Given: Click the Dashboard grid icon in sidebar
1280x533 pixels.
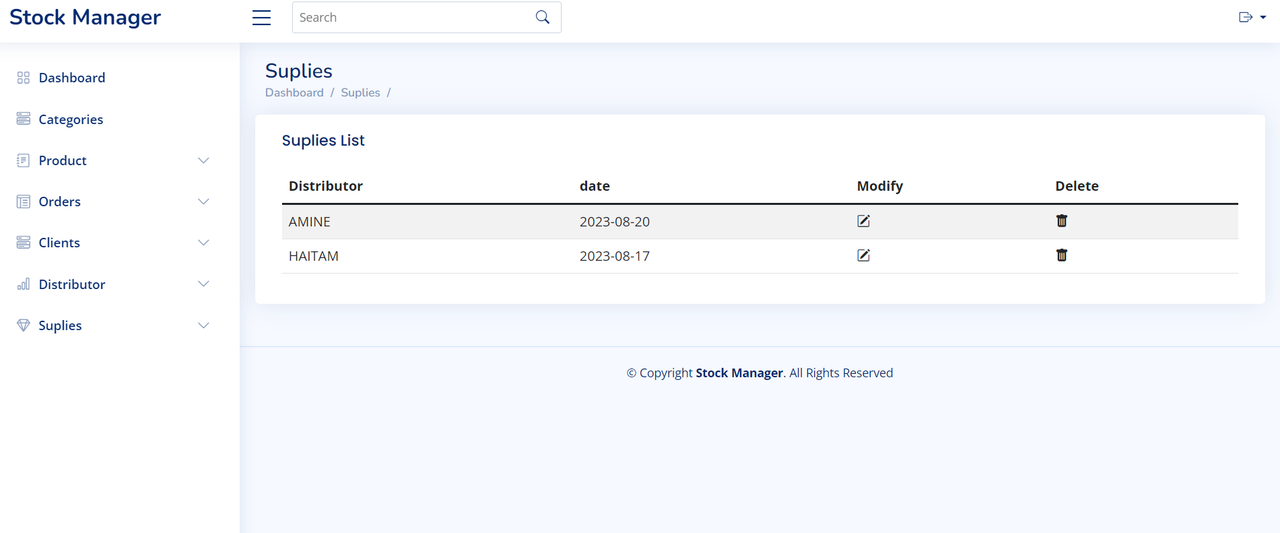Looking at the screenshot, I should [23, 78].
